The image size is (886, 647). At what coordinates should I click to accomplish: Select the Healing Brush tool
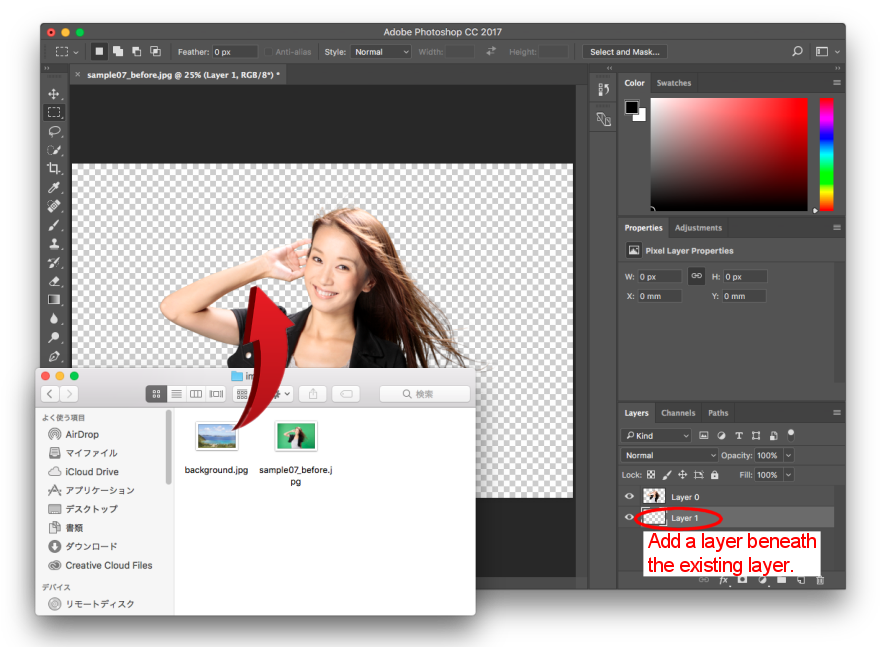pos(54,206)
